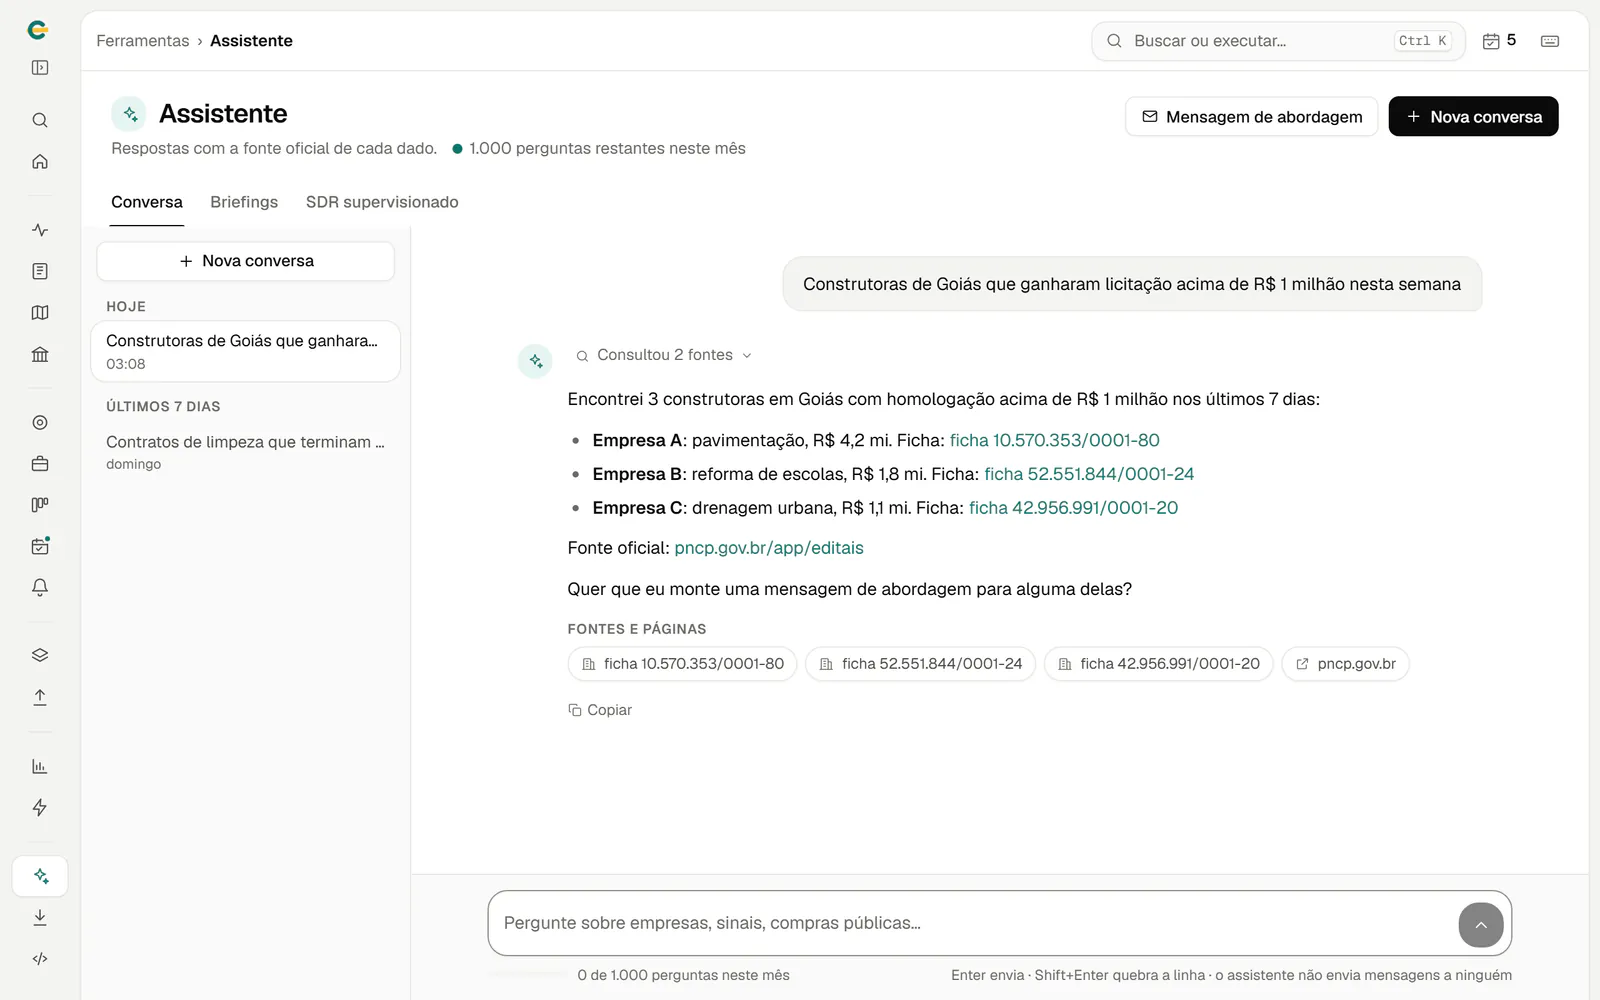Open the download arrow icon in sidebar
The width and height of the screenshot is (1600, 1000).
click(x=40, y=917)
